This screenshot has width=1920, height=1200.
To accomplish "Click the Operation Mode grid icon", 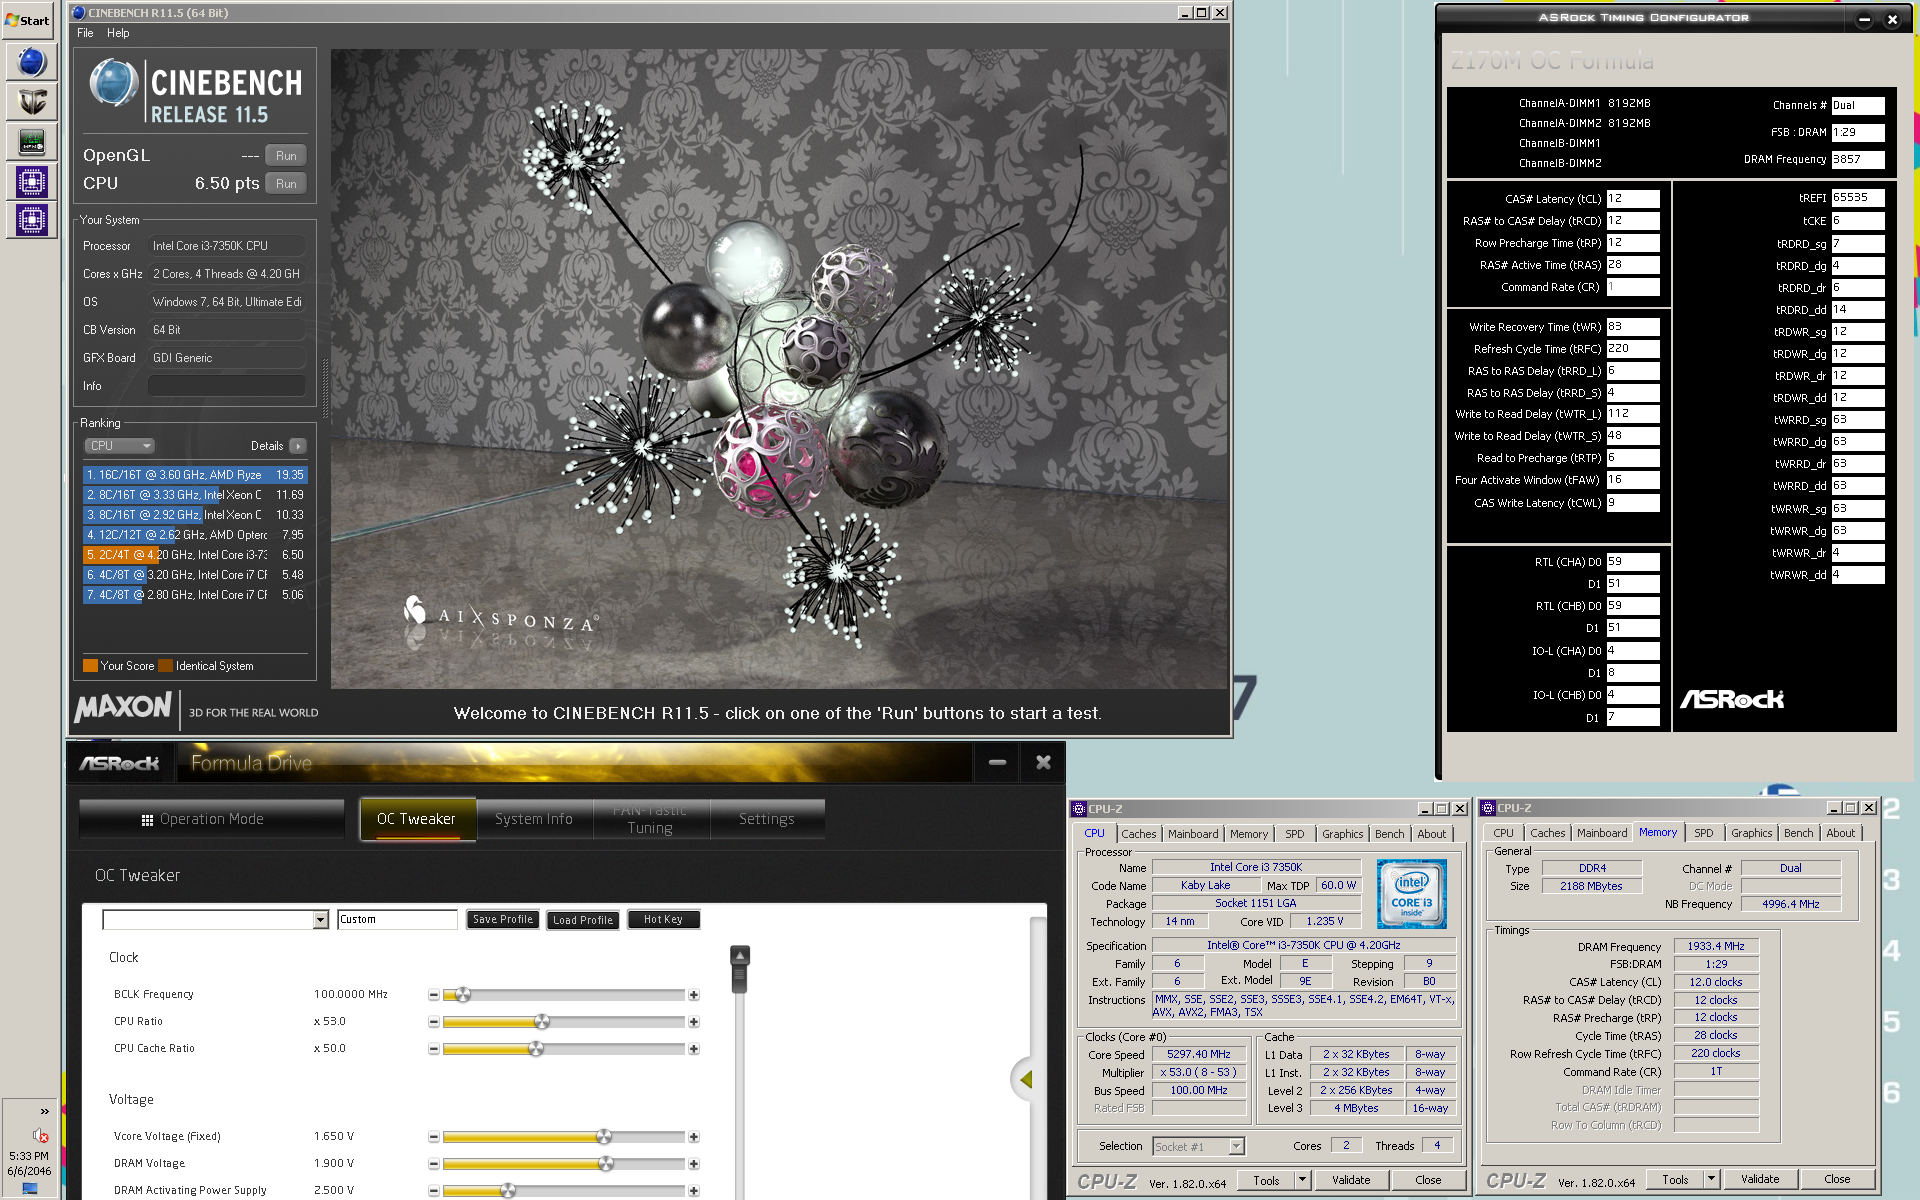I will tap(147, 820).
